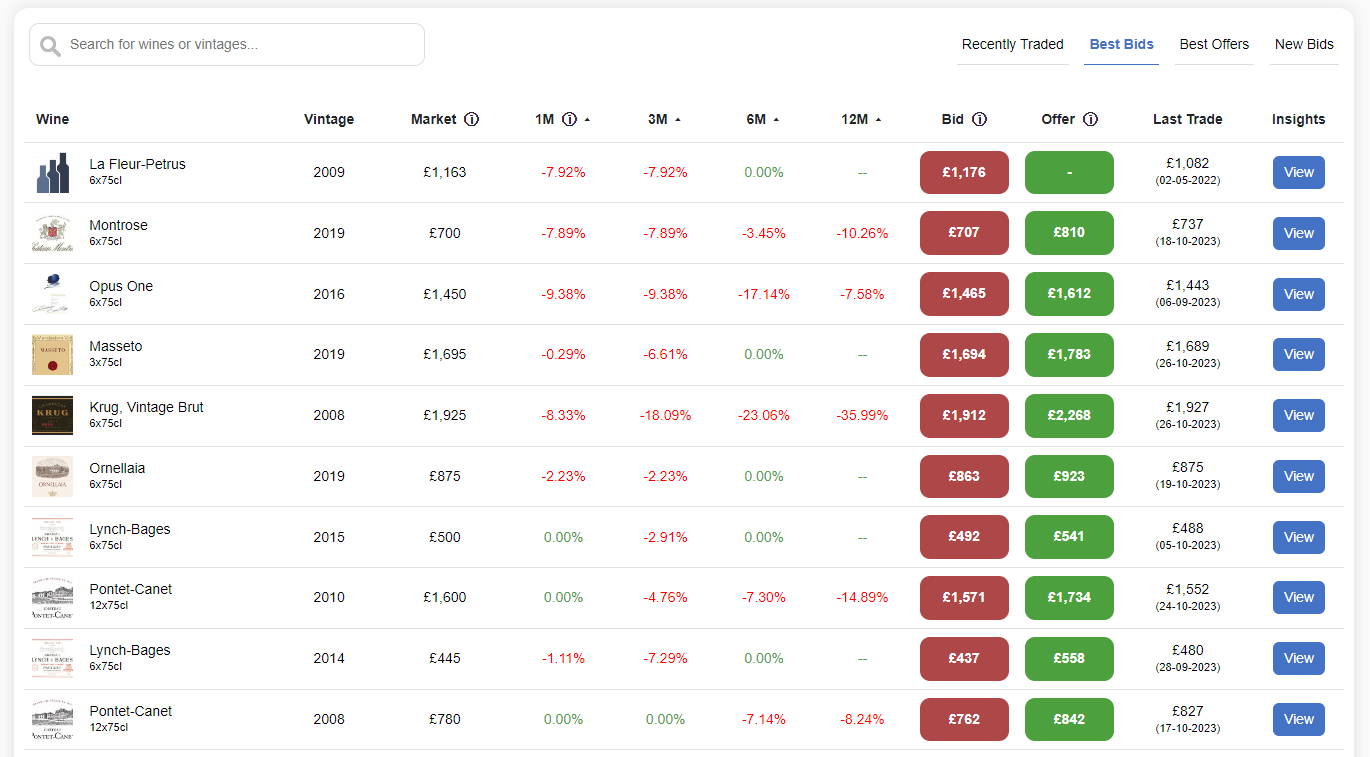Sort by the 12M column arrow
The width and height of the screenshot is (1370, 757).
[x=878, y=119]
